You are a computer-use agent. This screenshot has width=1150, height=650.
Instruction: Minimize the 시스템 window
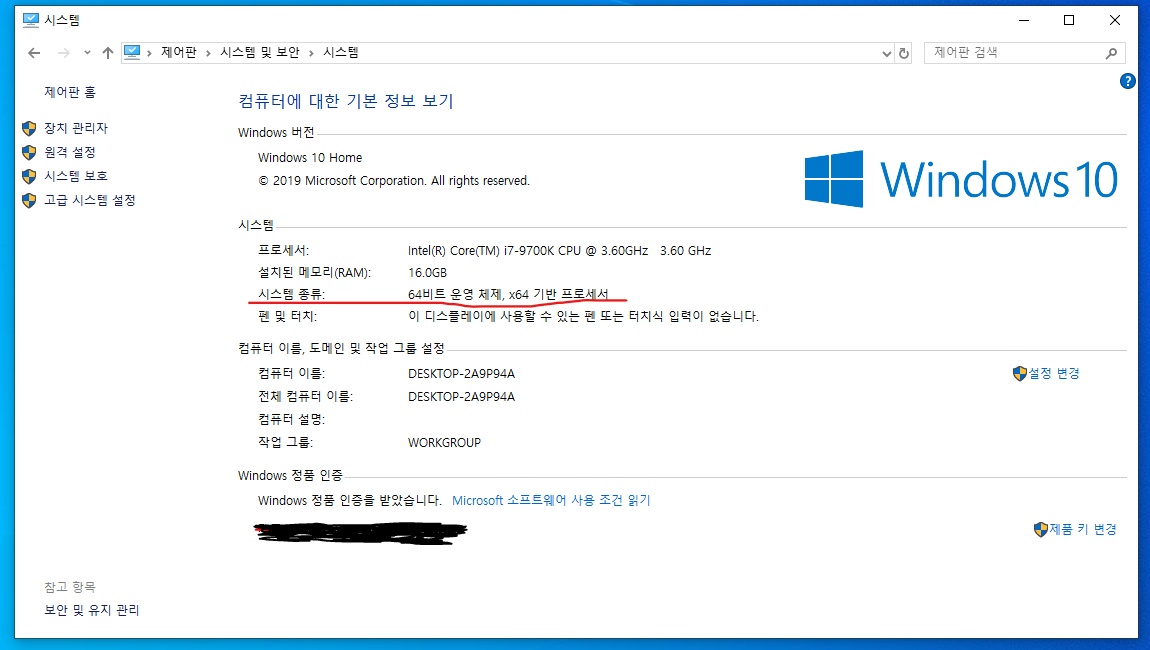coord(1024,21)
